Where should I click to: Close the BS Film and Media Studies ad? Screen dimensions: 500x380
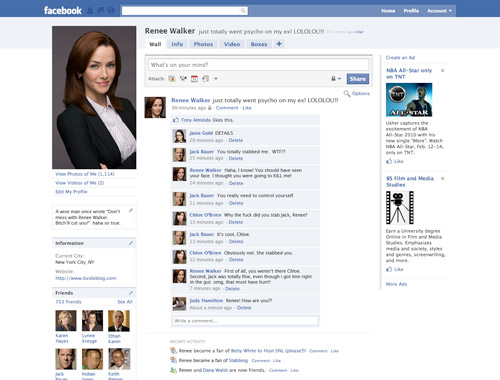(x=443, y=178)
